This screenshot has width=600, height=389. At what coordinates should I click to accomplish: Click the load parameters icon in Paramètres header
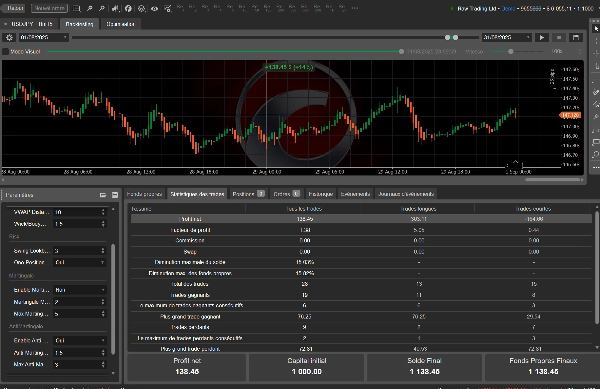tap(103, 195)
